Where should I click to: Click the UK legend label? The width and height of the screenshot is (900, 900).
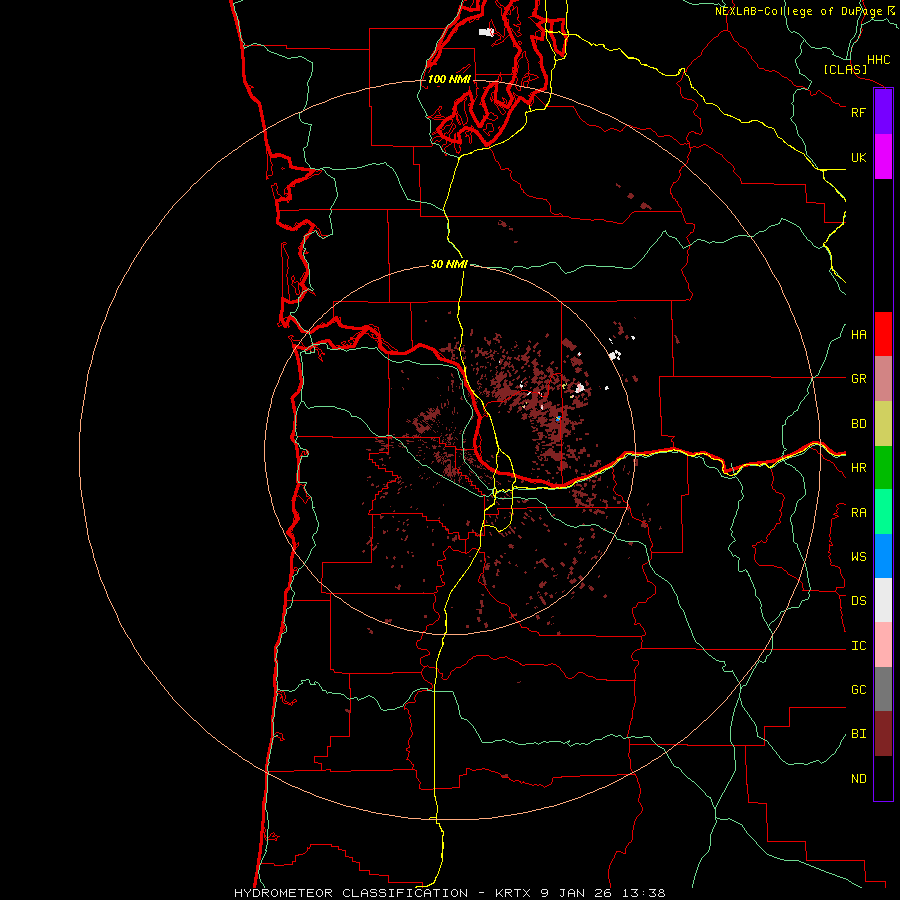point(858,157)
